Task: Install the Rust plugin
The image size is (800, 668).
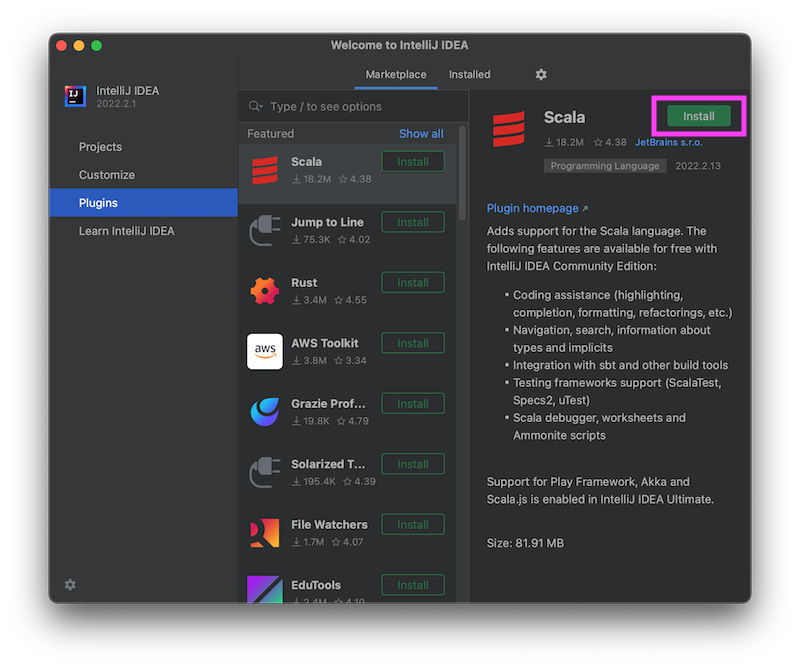Action: [413, 283]
